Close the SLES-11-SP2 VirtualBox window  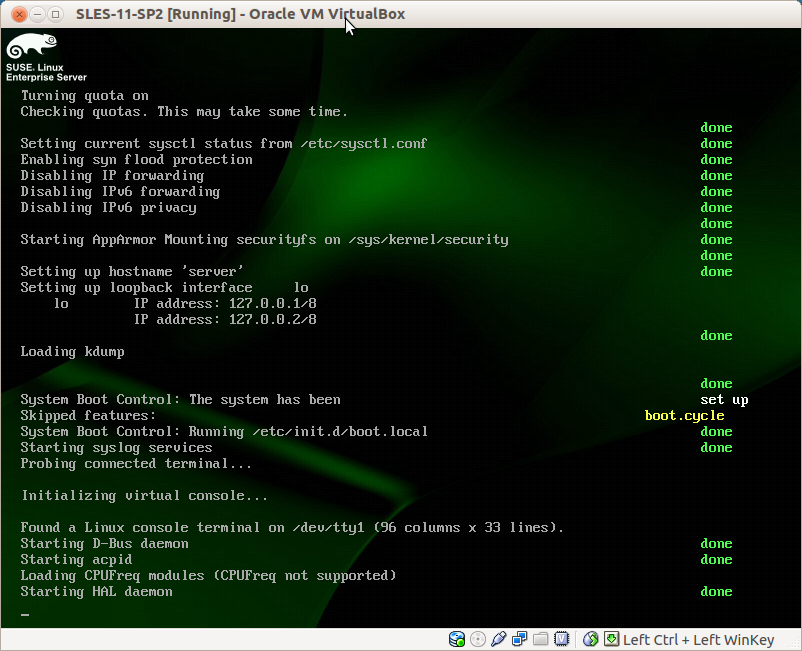[19, 14]
